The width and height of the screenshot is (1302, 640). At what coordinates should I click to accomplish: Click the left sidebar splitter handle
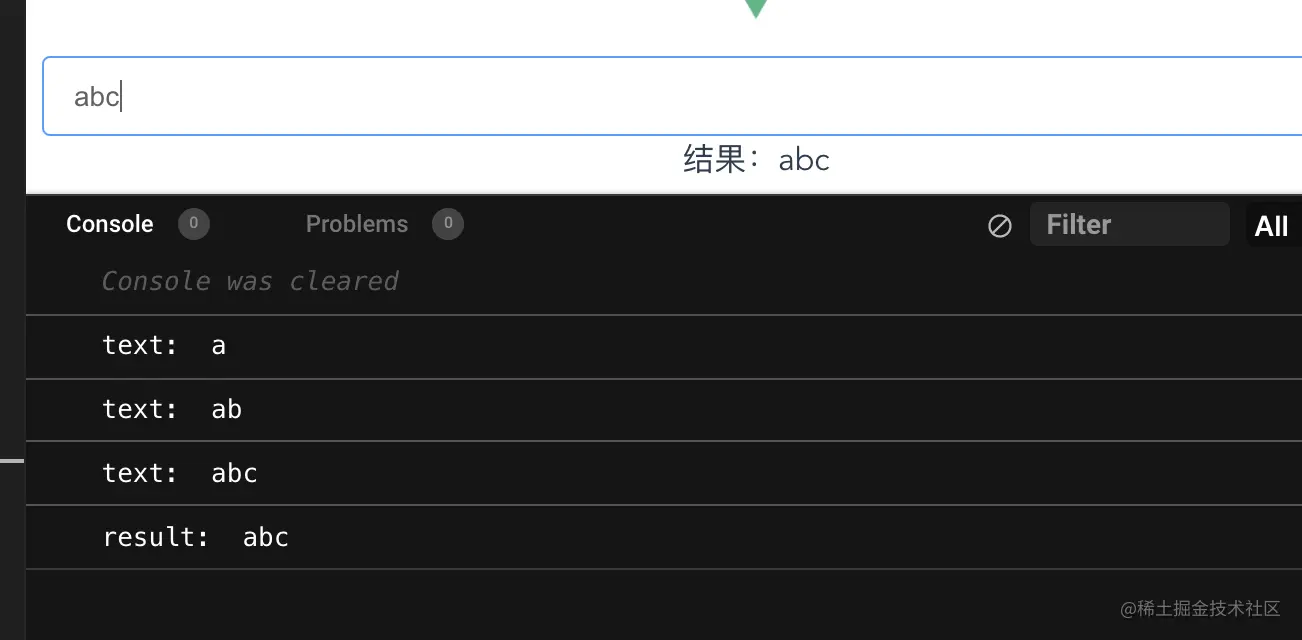point(12,461)
